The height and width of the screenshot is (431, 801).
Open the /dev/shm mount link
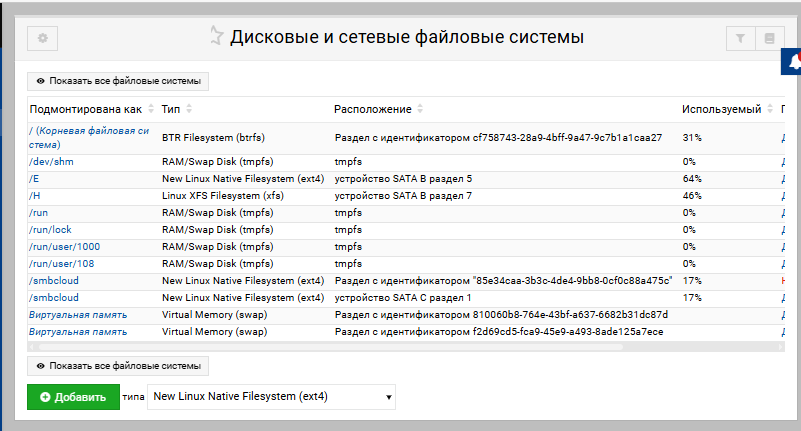click(51, 161)
